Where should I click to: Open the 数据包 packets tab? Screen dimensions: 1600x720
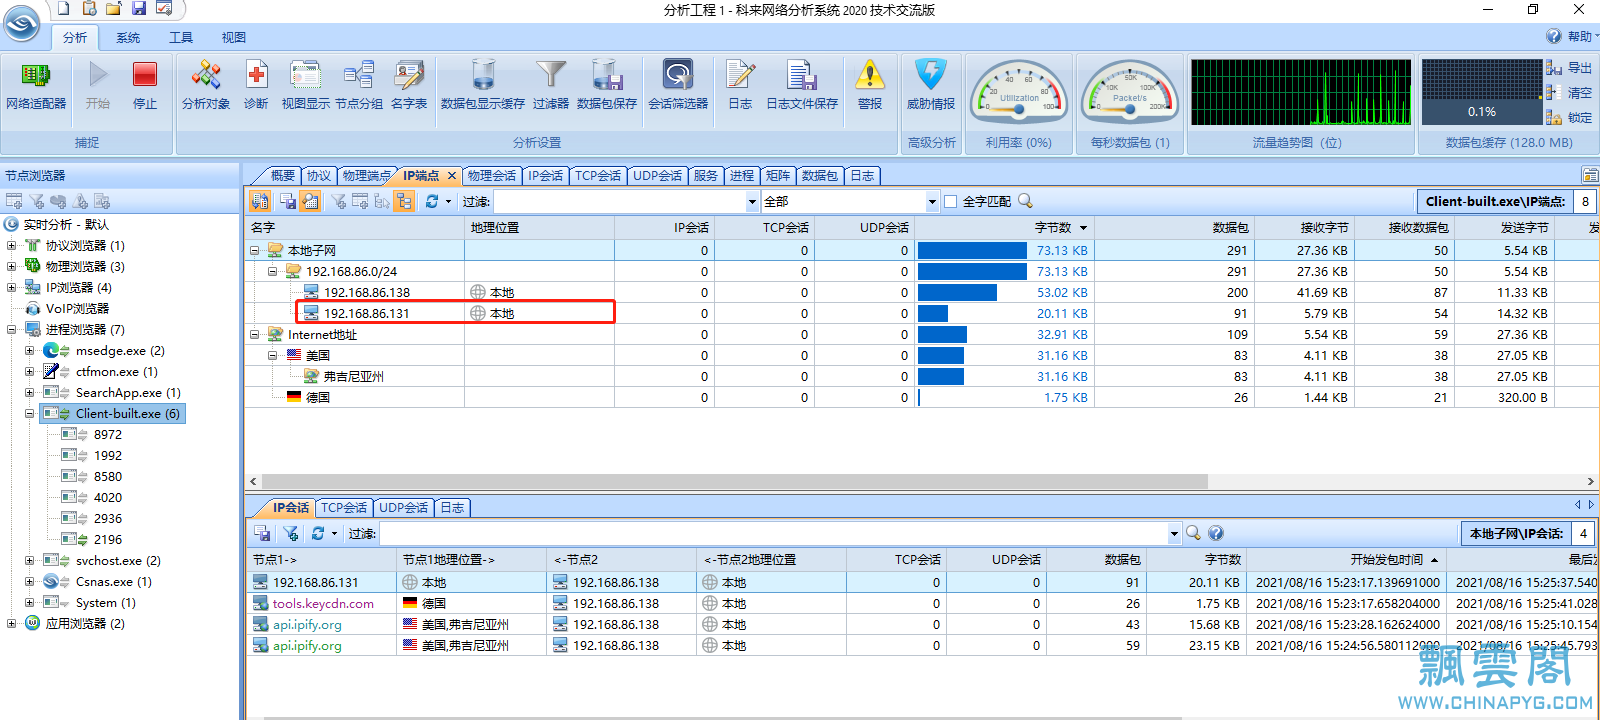820,176
